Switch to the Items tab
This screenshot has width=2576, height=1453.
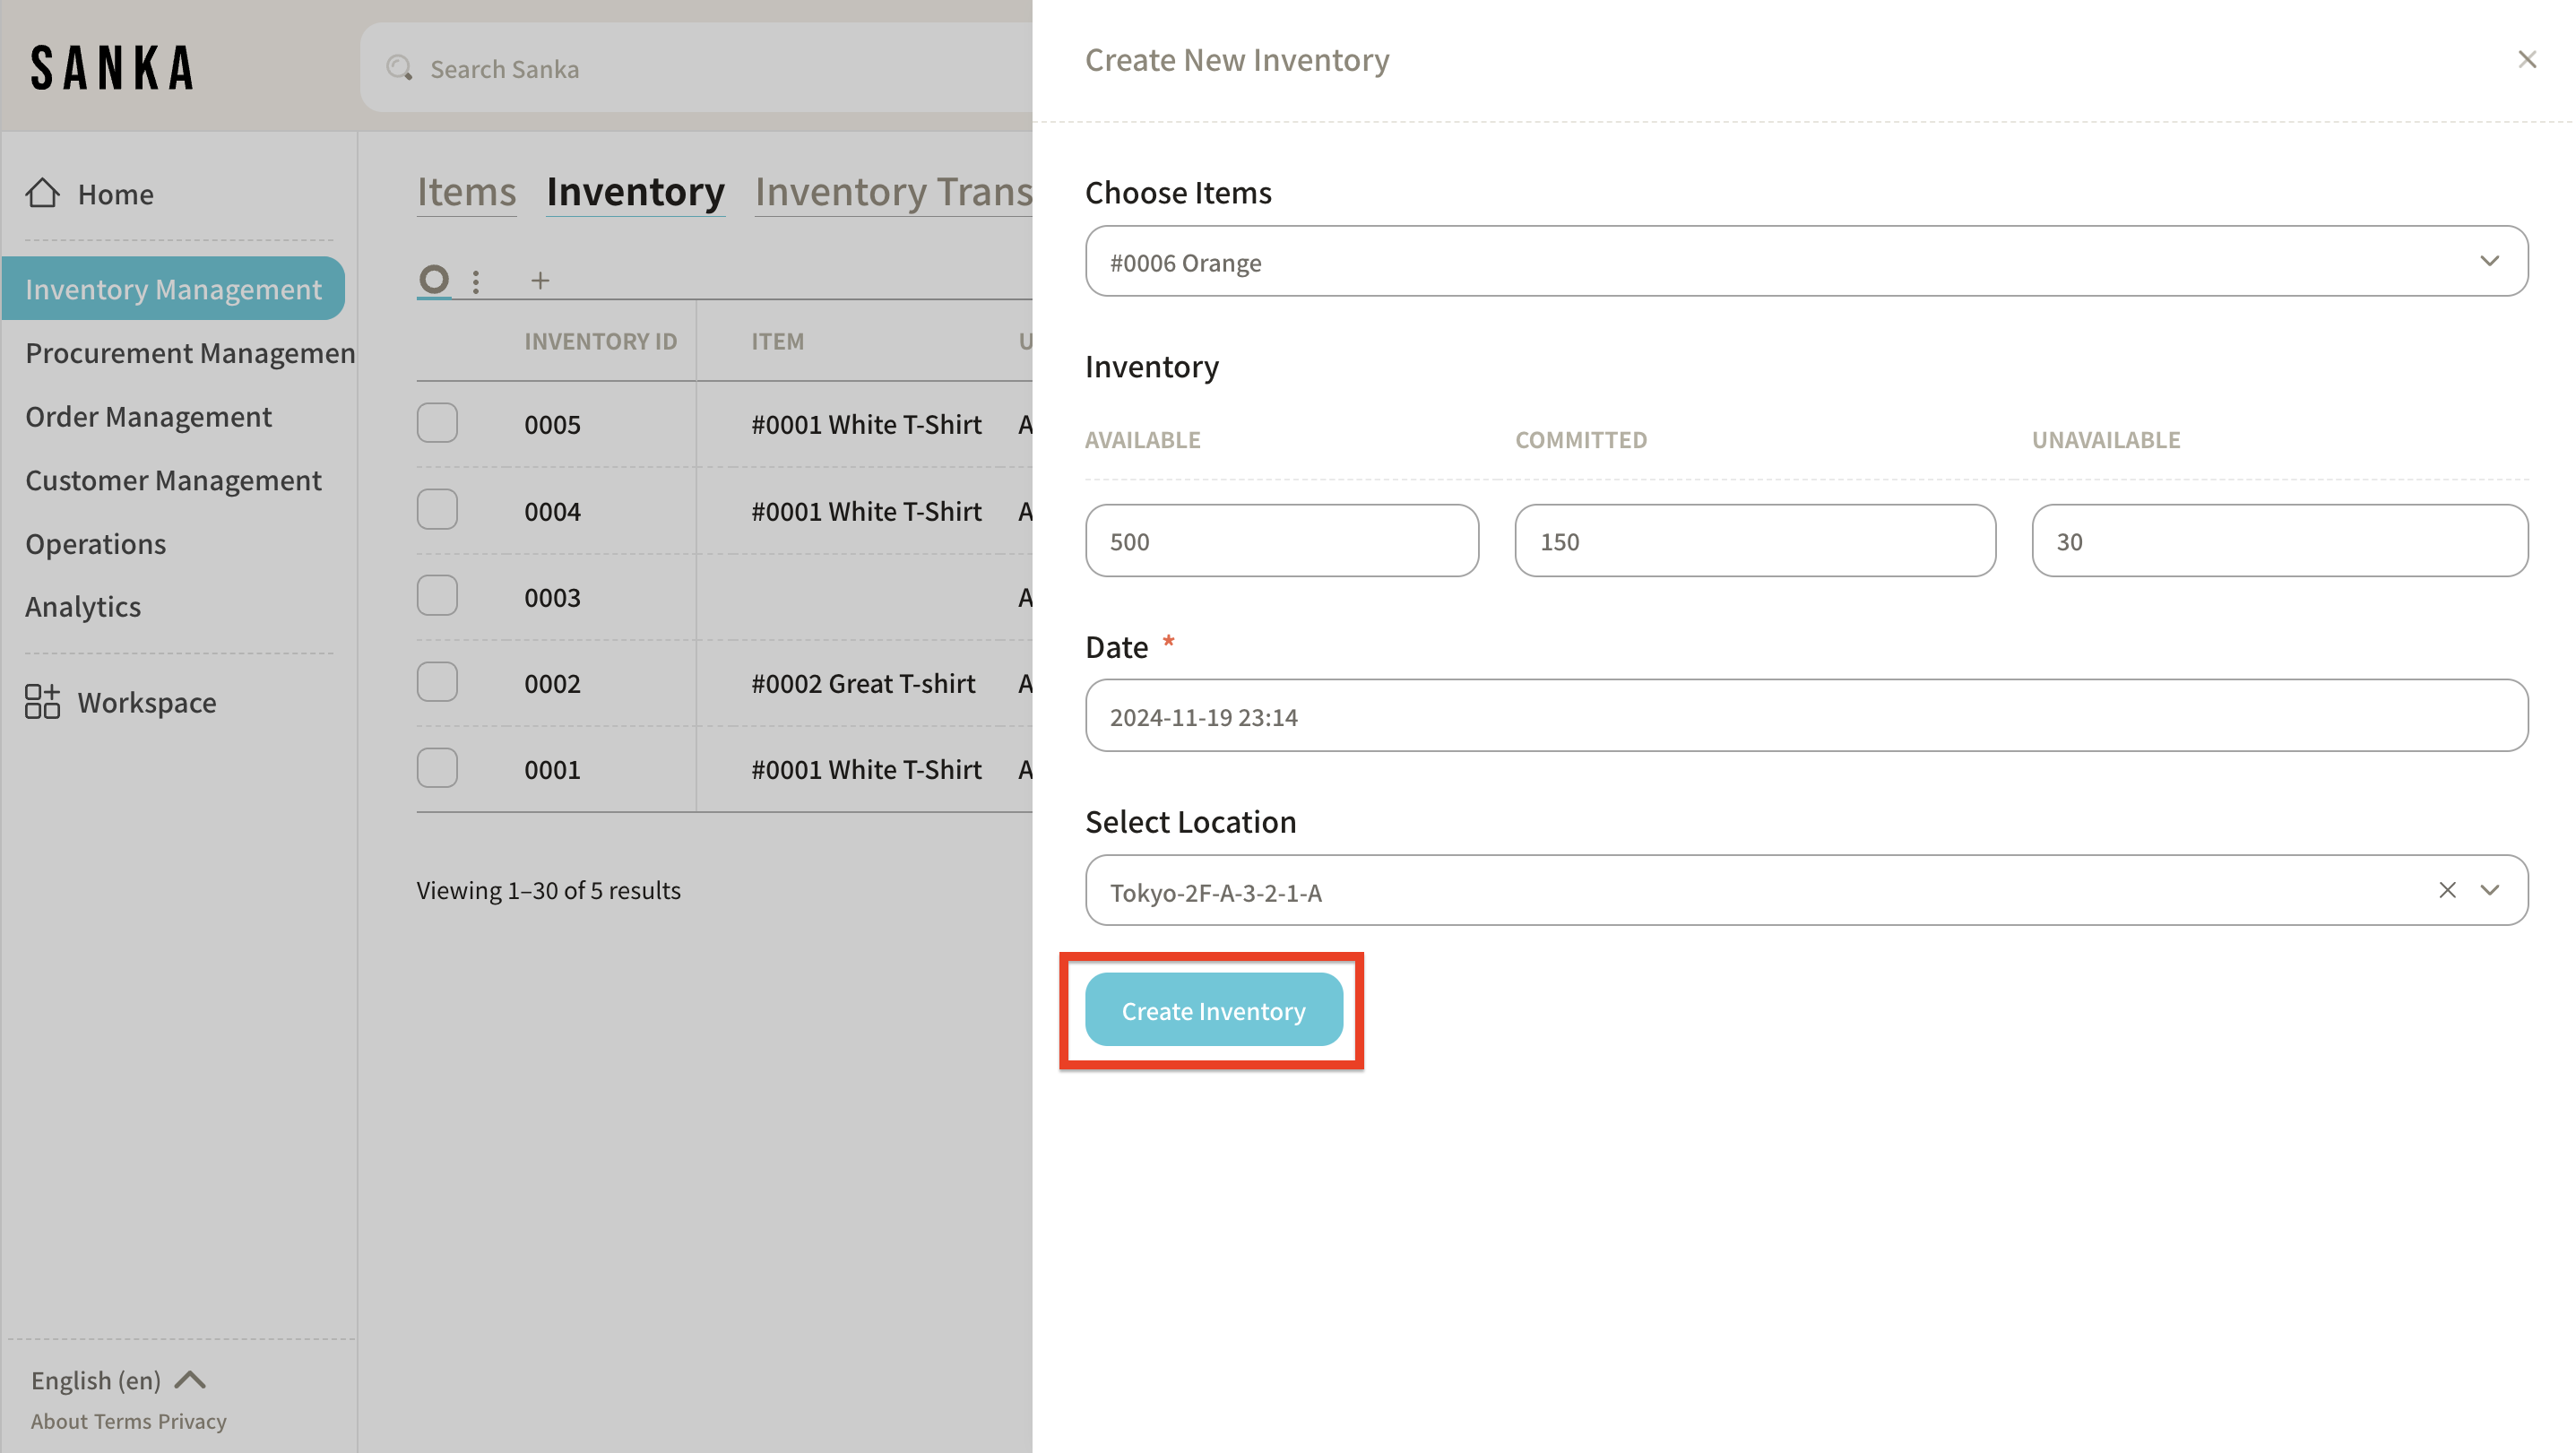tap(466, 191)
